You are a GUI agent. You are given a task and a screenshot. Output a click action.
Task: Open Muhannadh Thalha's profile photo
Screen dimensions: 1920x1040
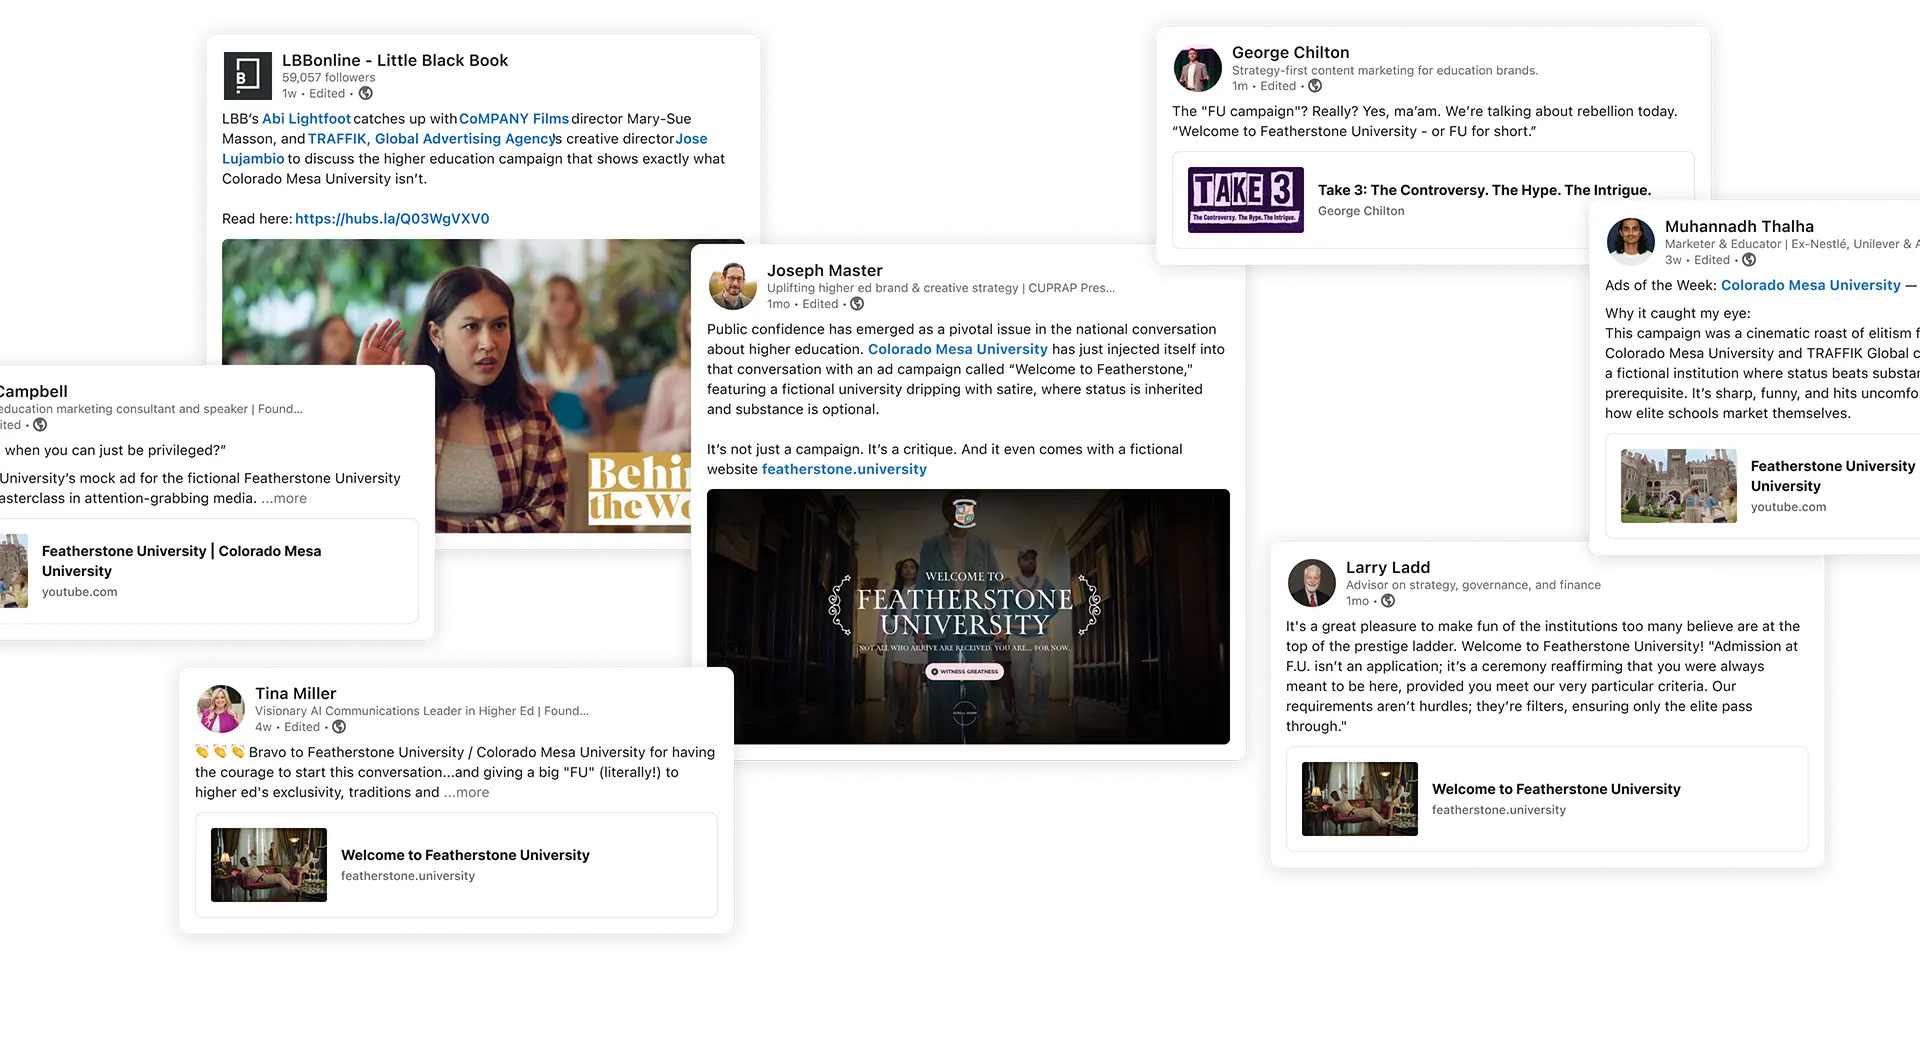coord(1631,242)
